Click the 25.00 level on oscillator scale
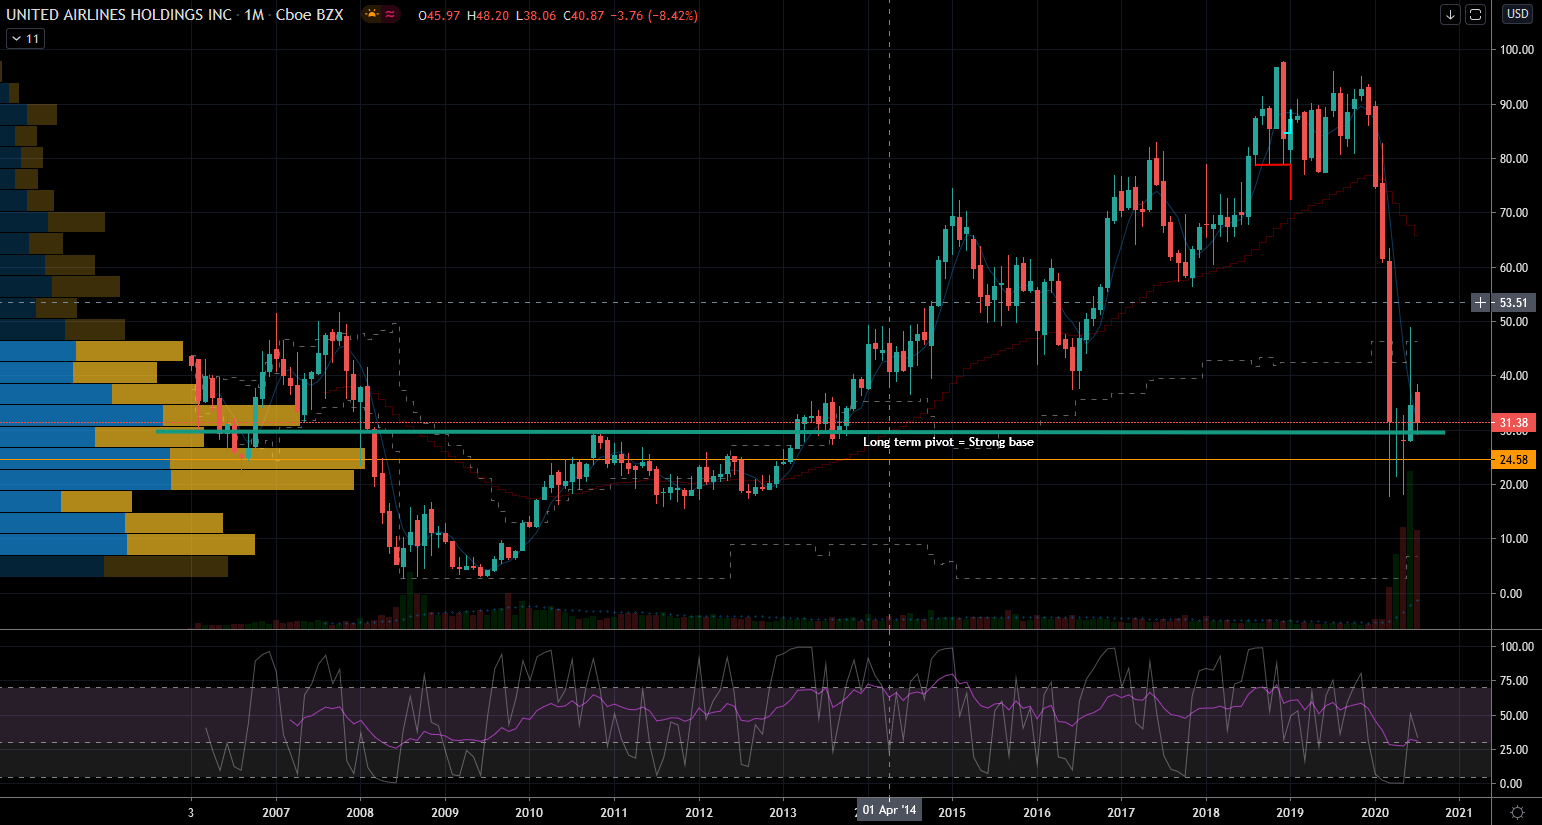The width and height of the screenshot is (1542, 825). click(x=1516, y=750)
